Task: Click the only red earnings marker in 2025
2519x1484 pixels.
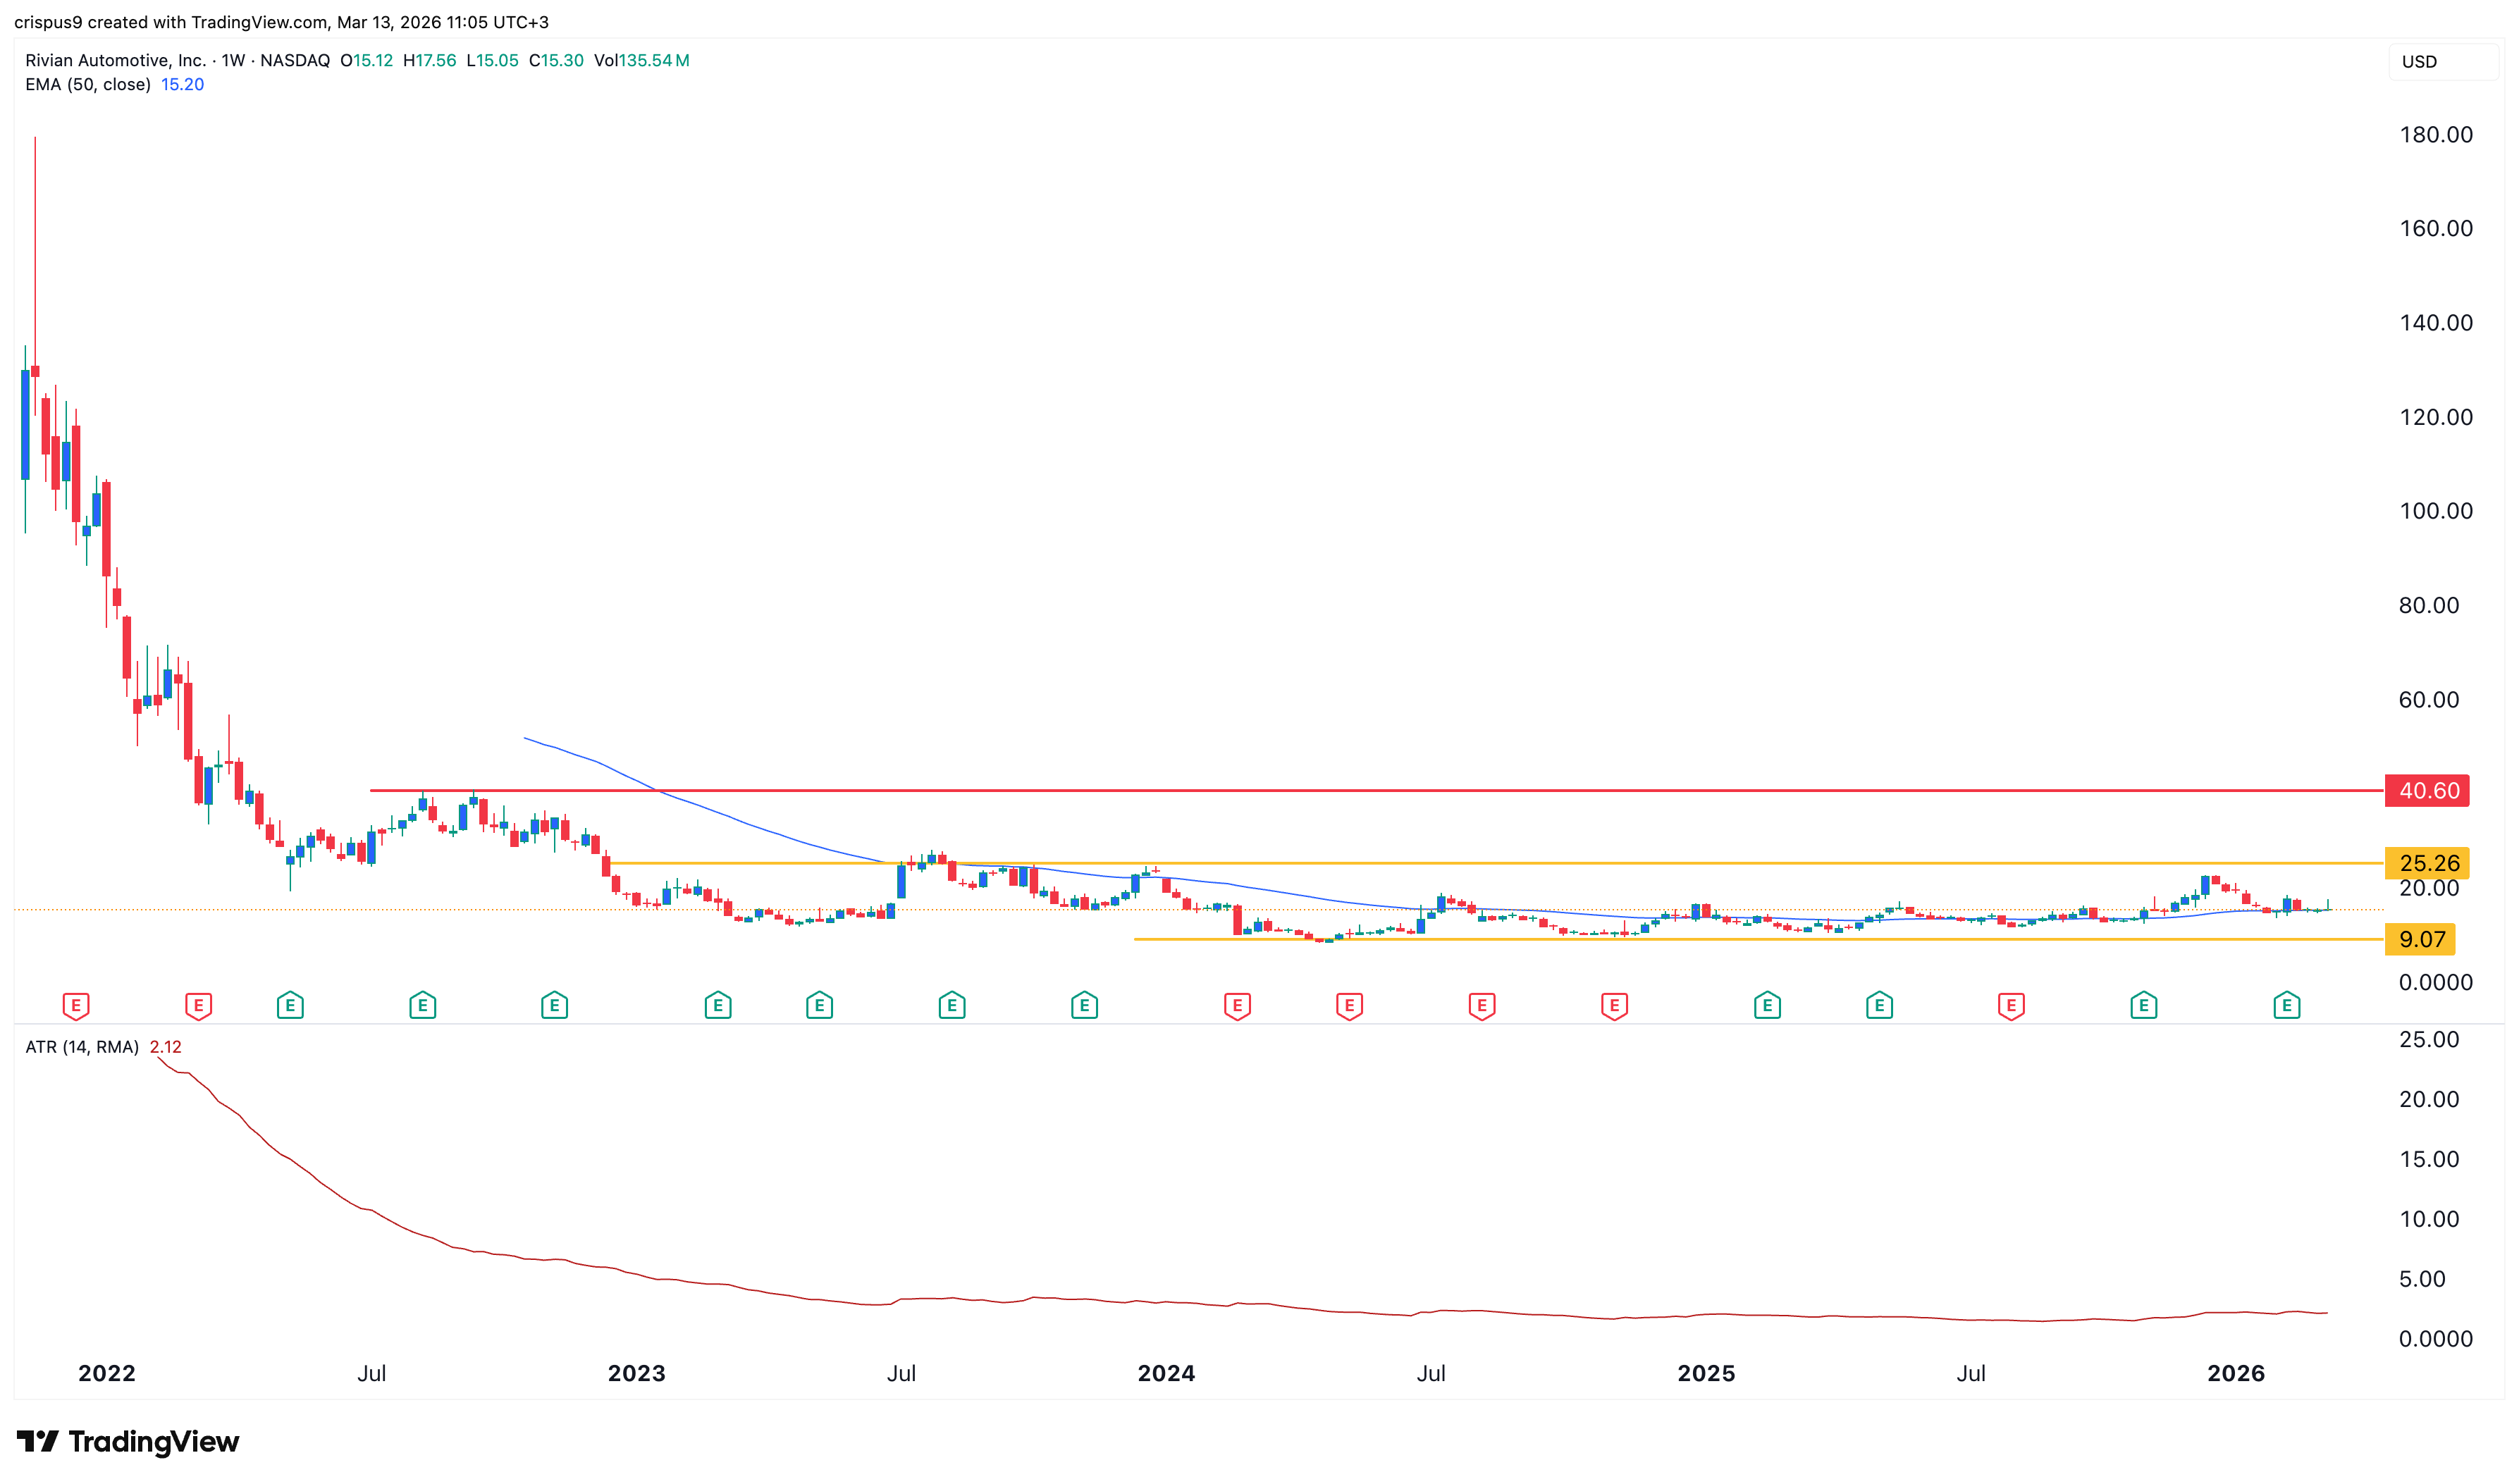Action: coord(2011,1005)
